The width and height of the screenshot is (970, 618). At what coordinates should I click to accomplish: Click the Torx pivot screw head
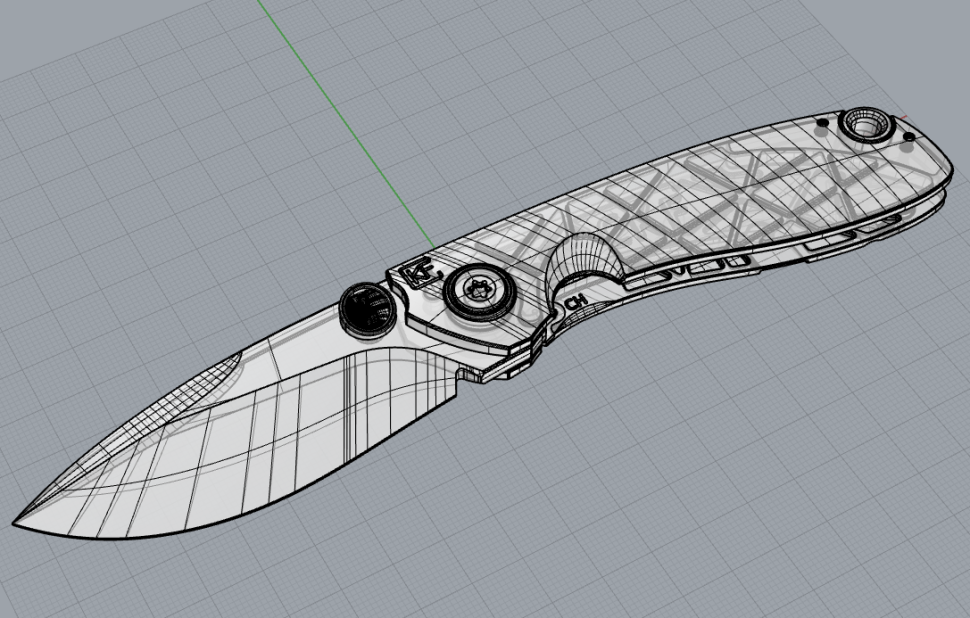[480, 287]
